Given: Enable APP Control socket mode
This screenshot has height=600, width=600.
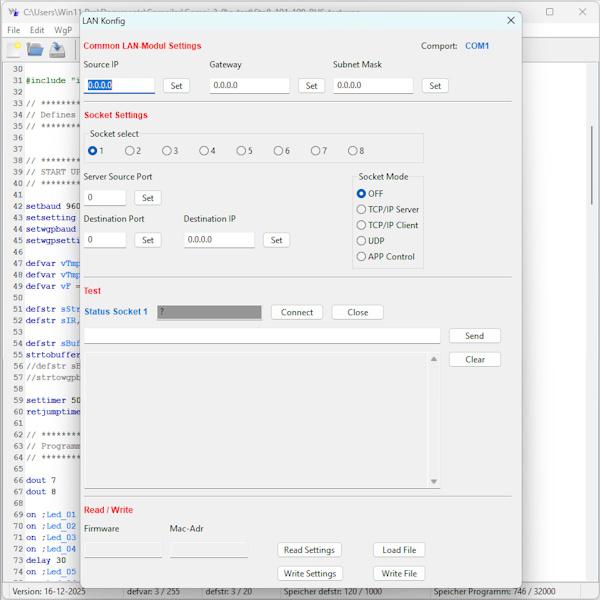Looking at the screenshot, I should (x=362, y=257).
